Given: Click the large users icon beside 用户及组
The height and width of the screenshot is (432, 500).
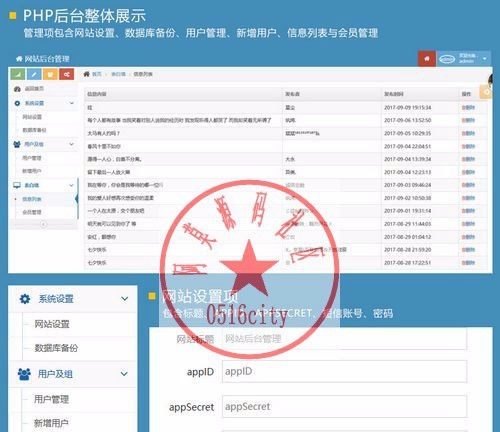Looking at the screenshot, I should pyautogui.click(x=24, y=374).
